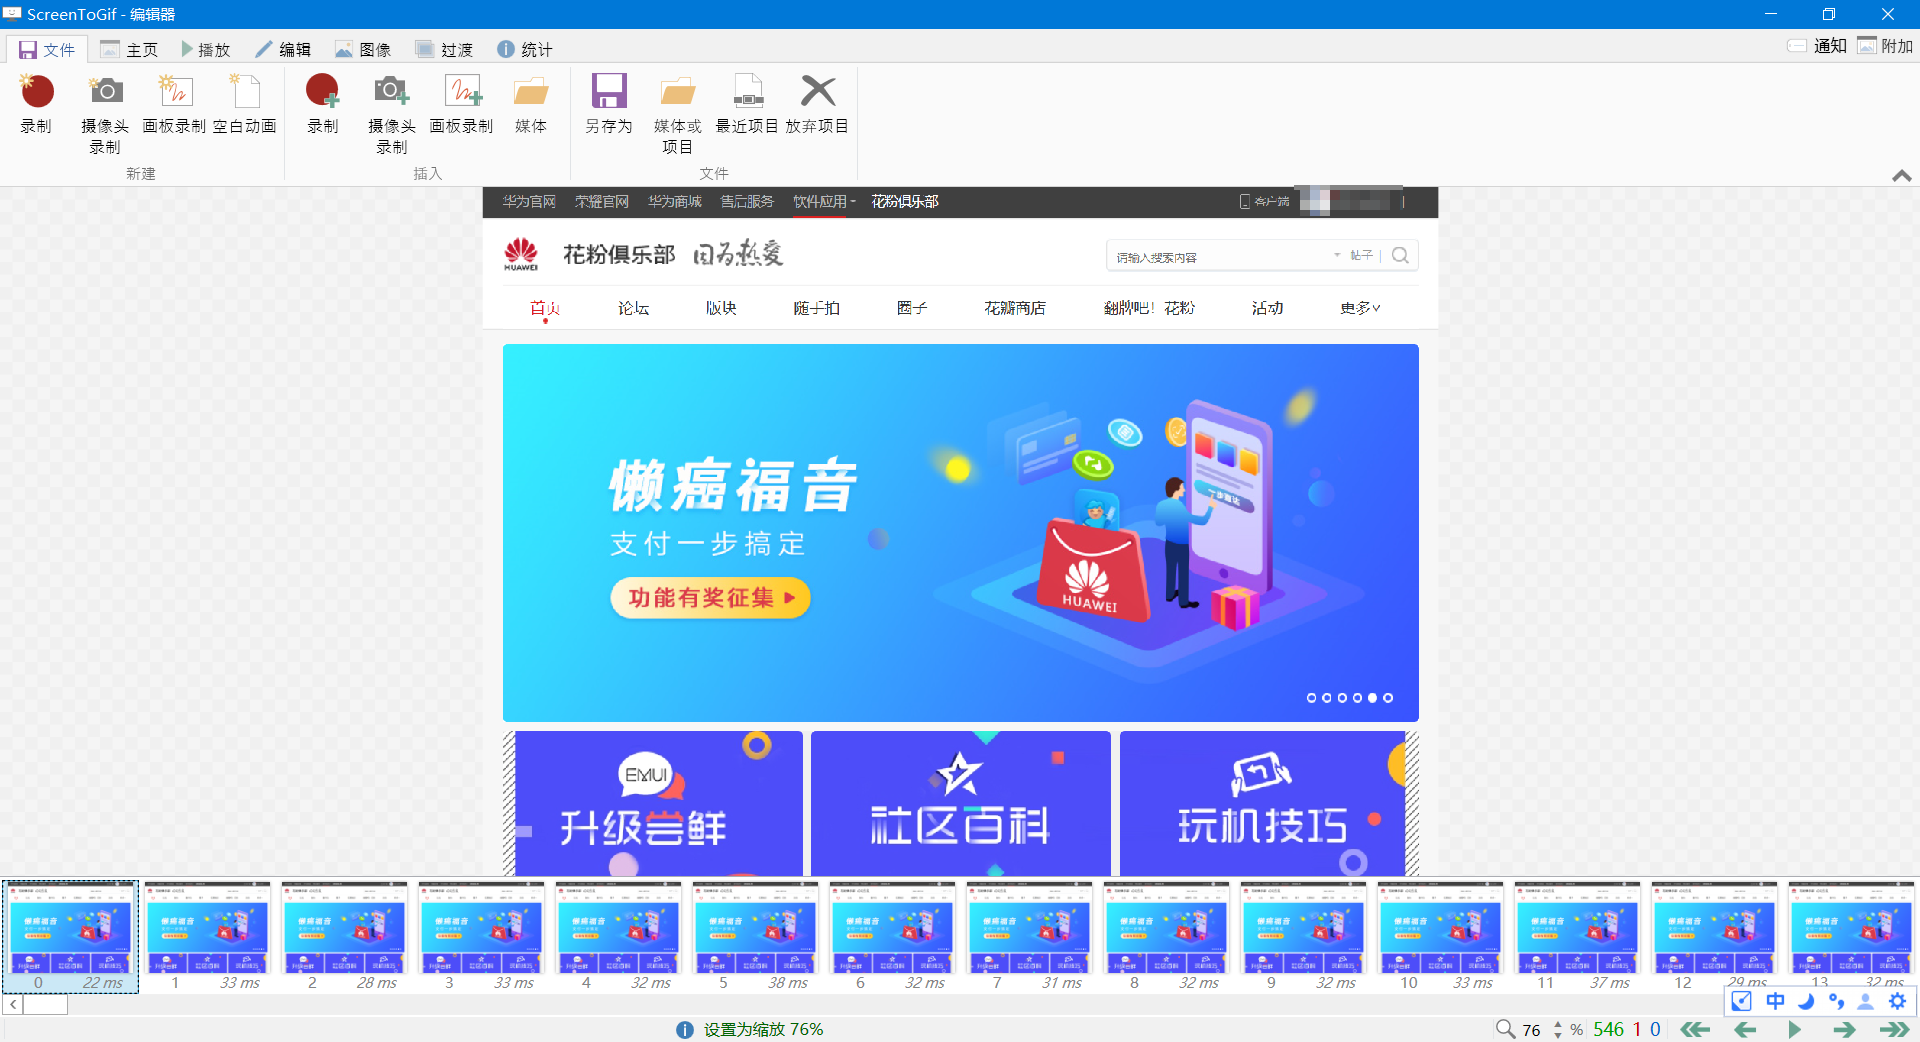
Task: Click the Save As (另存为) floppy icon
Action: pos(609,91)
